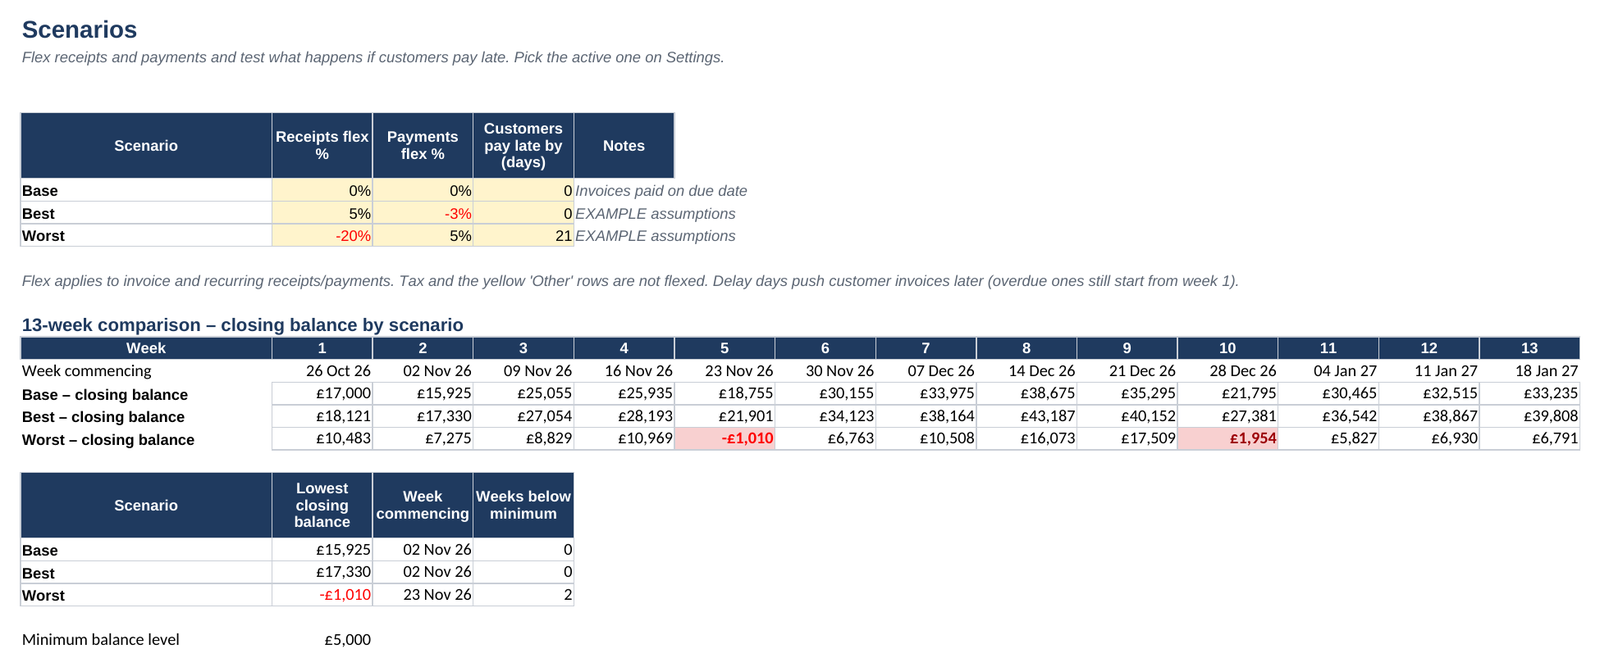The image size is (1600, 667).
Task: Click the week commencing 07 Dec 26 cell
Action: pos(926,370)
